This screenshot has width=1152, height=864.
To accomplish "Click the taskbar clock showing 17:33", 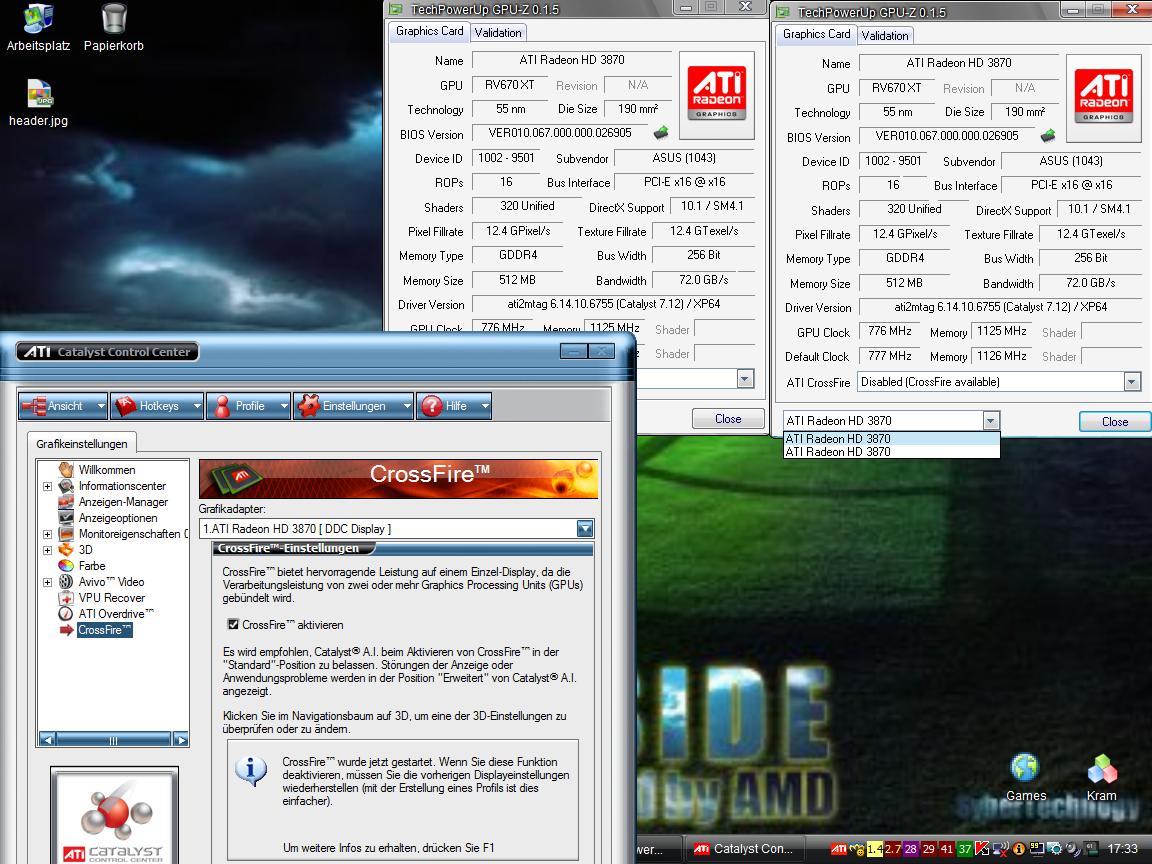I will (1122, 849).
